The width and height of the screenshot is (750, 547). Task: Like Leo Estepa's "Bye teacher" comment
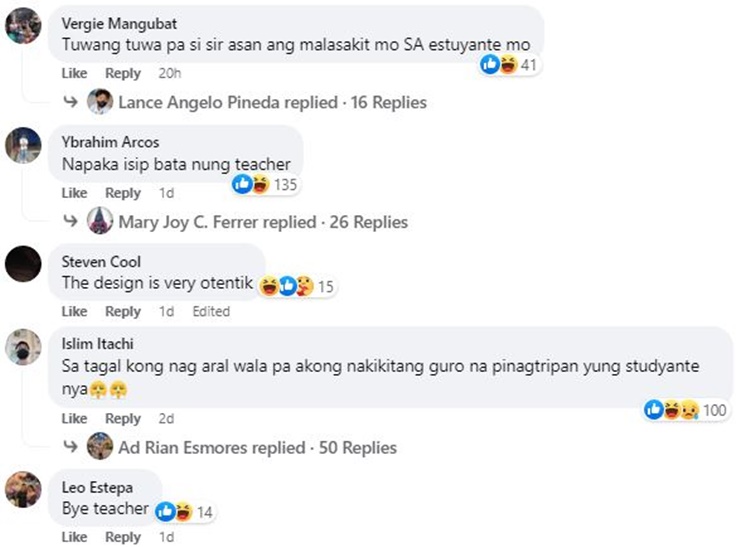pos(74,537)
